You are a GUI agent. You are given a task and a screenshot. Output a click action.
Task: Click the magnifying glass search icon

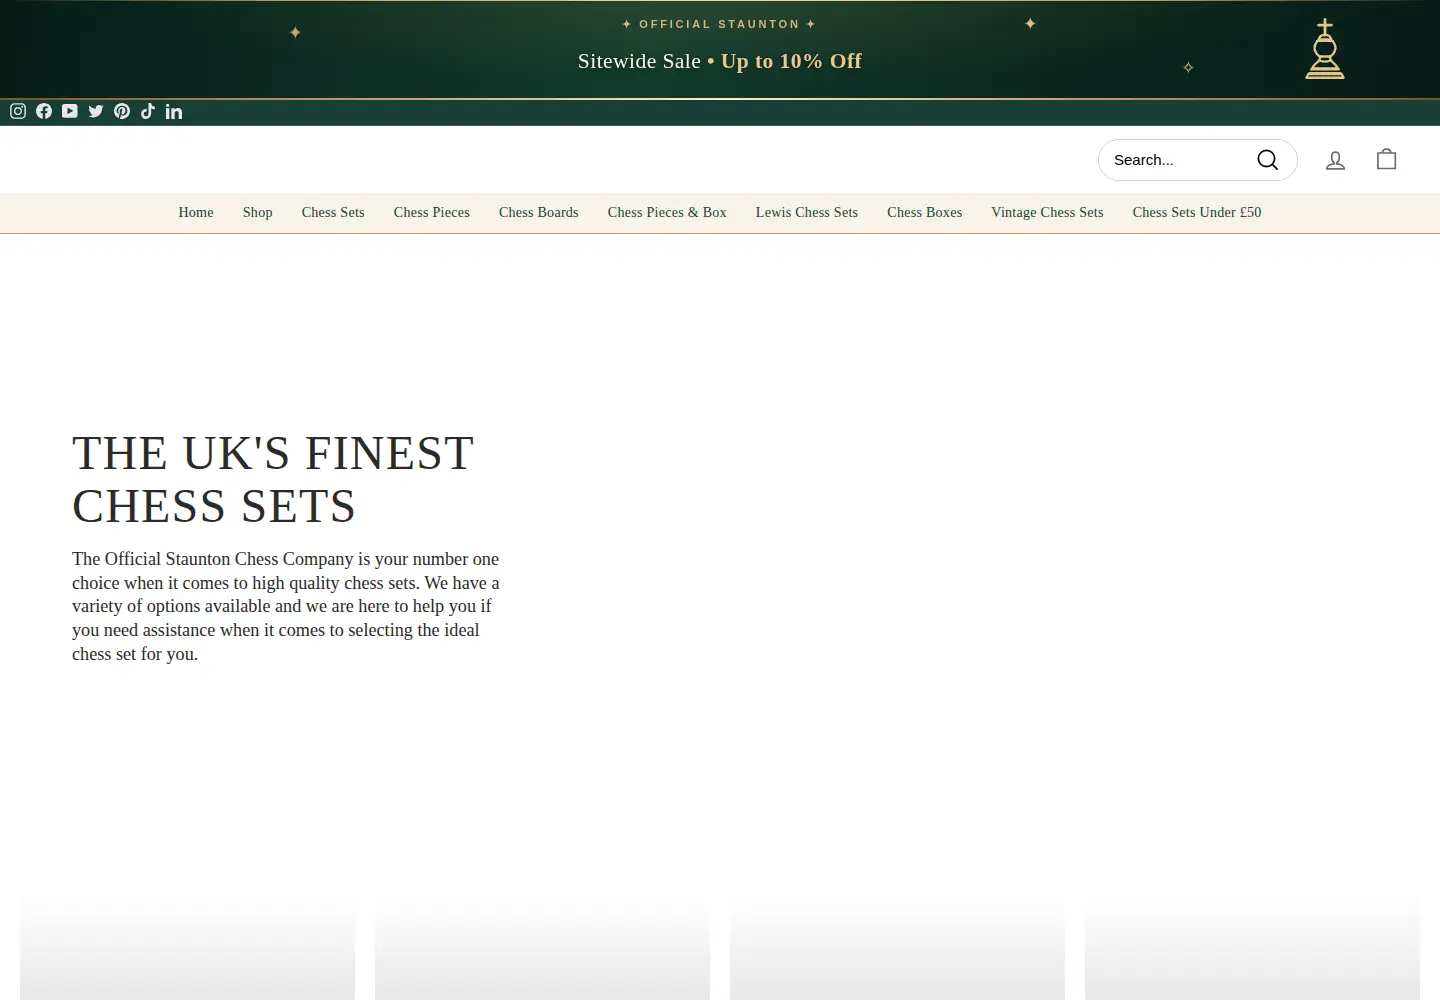[1268, 160]
